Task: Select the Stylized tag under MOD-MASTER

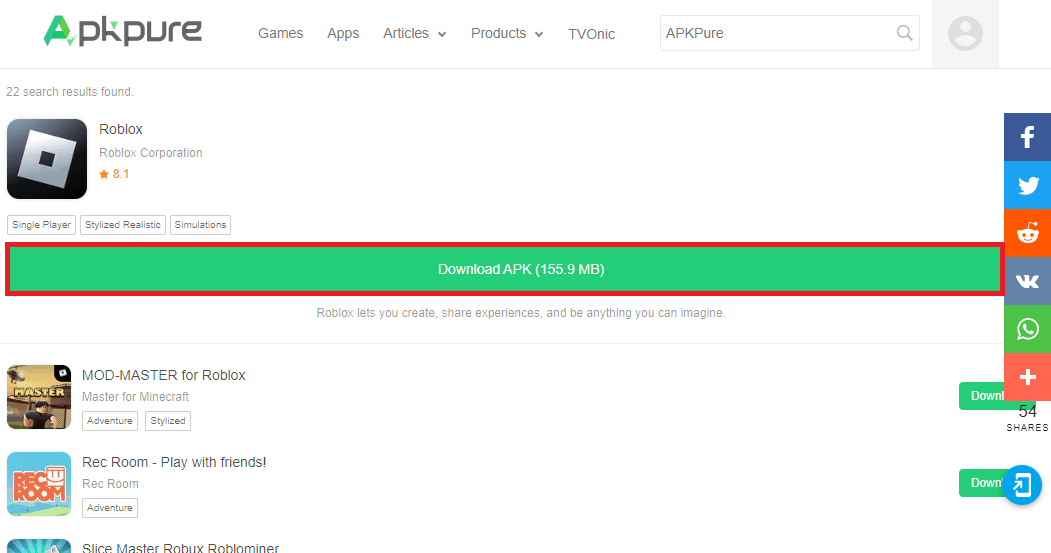Action: coord(168,421)
